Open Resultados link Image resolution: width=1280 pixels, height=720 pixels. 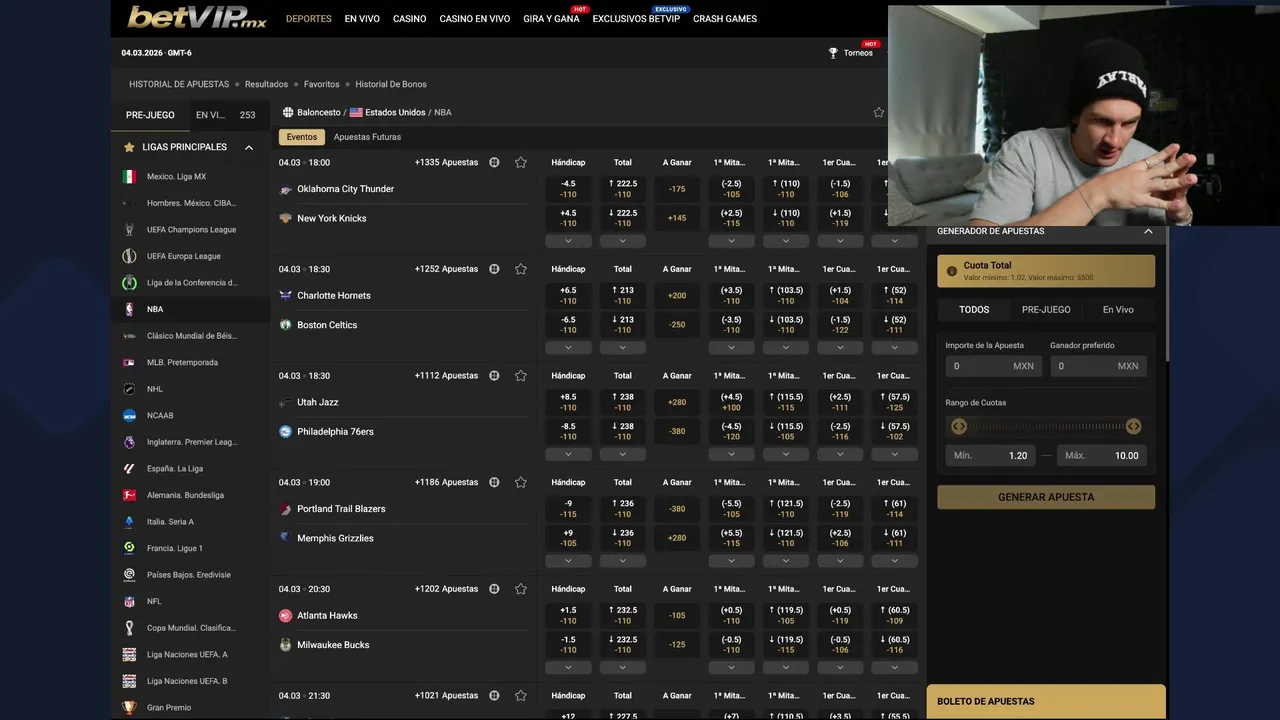[266, 84]
